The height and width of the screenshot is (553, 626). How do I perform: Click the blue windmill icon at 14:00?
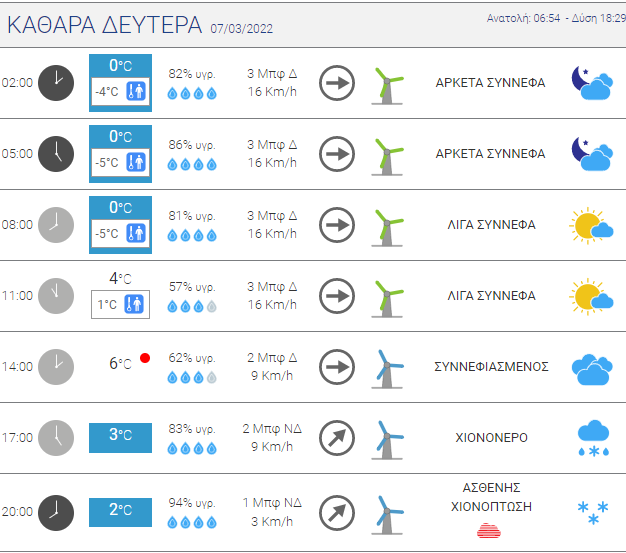point(387,368)
